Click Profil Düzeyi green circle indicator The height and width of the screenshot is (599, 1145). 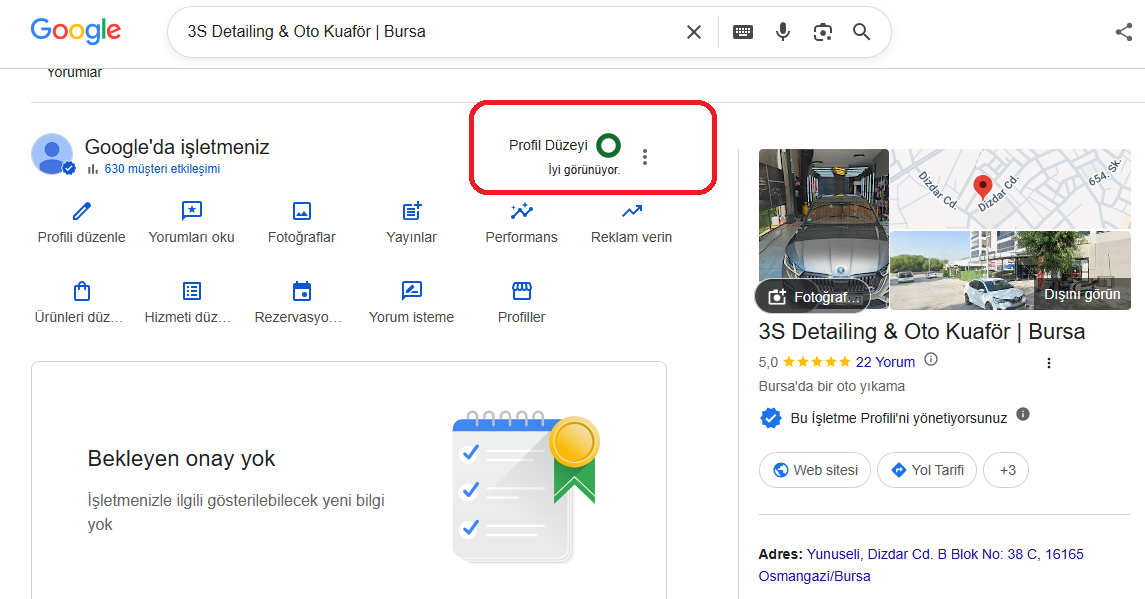(x=608, y=145)
